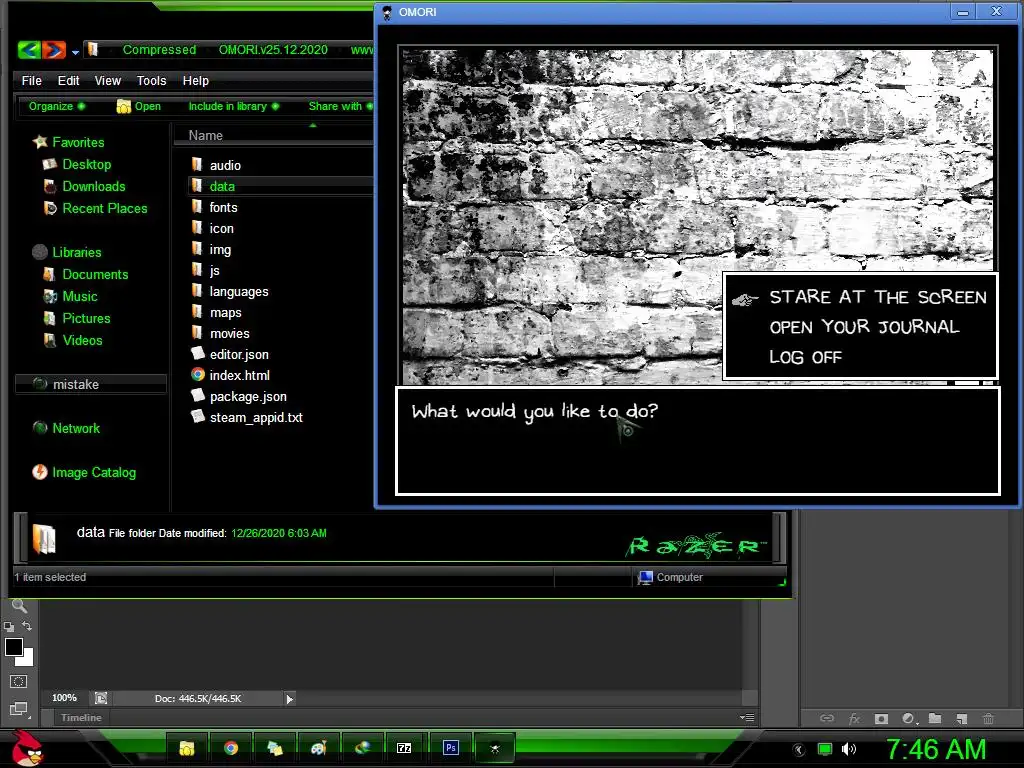1024x768 pixels.
Task: Open the View menu in Explorer
Action: click(x=108, y=80)
